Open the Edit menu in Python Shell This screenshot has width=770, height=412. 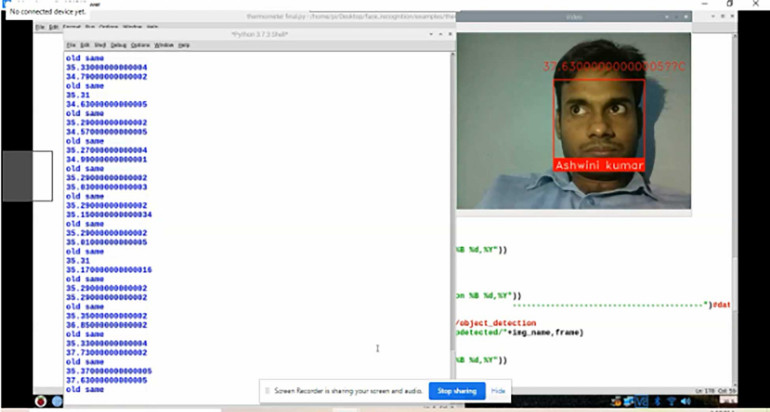click(x=85, y=45)
